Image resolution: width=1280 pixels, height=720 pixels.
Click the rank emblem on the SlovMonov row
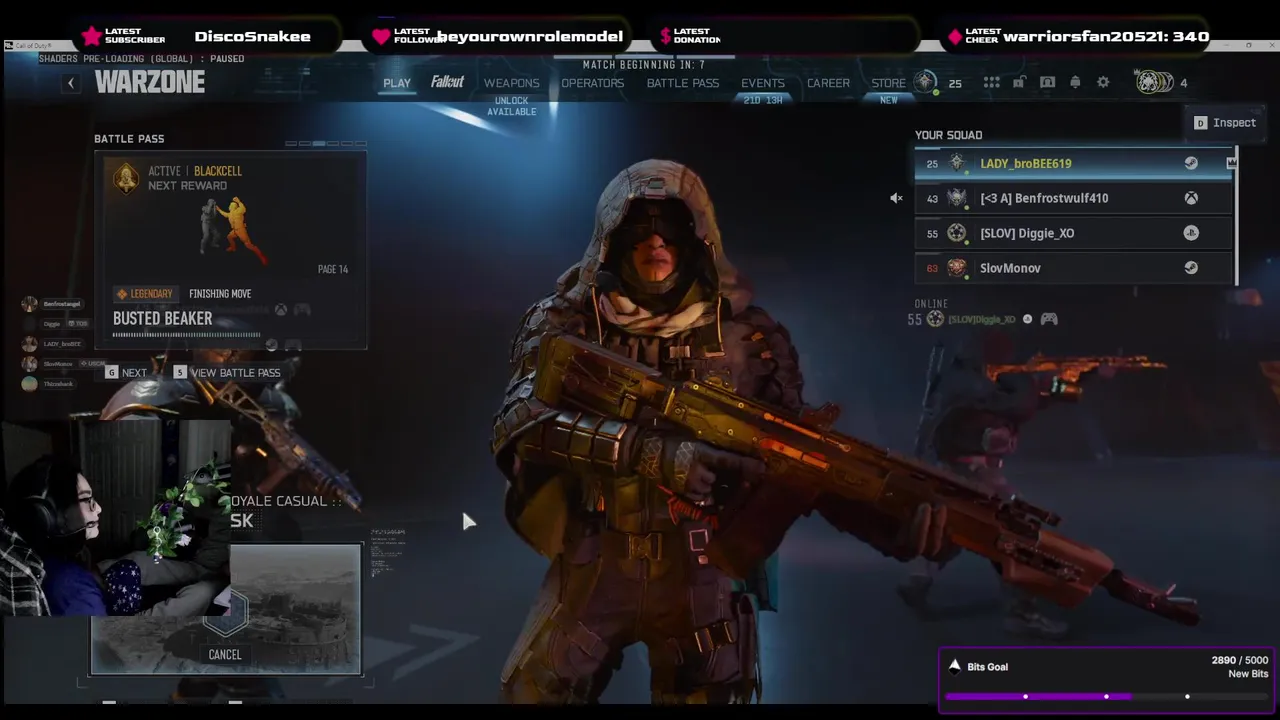click(957, 268)
